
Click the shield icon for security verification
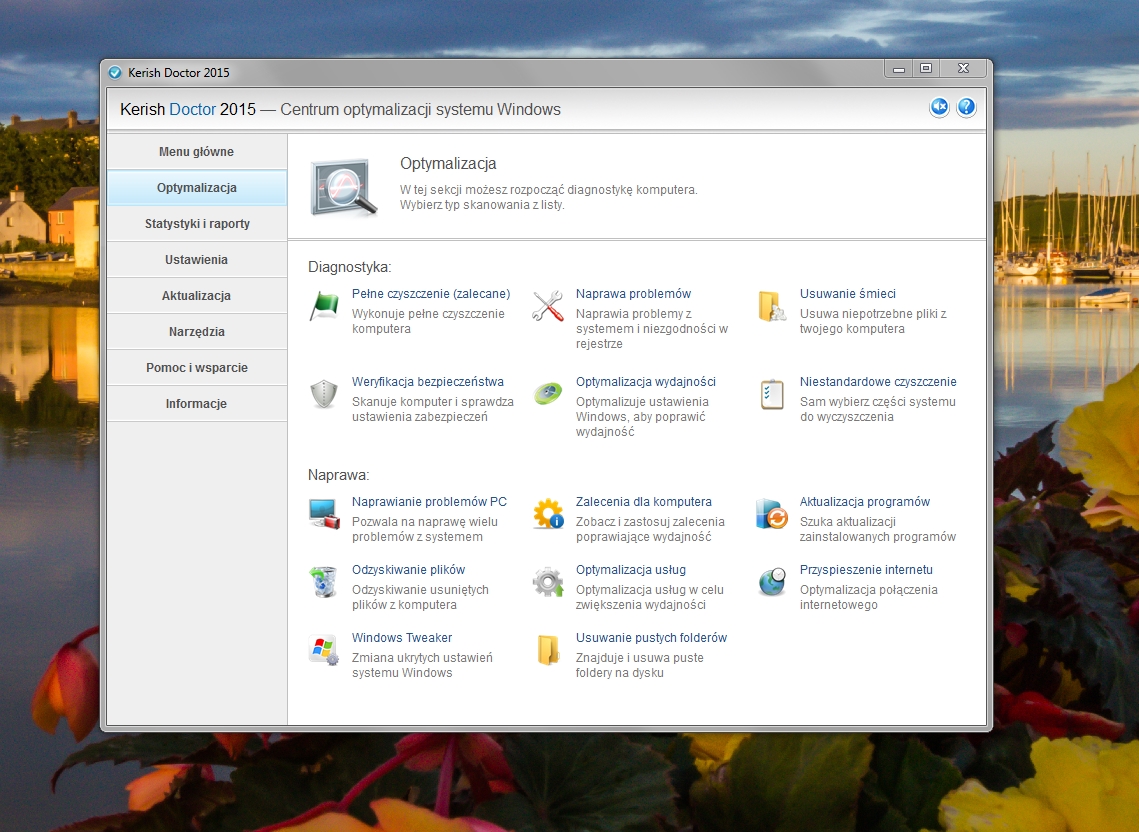[x=324, y=394]
